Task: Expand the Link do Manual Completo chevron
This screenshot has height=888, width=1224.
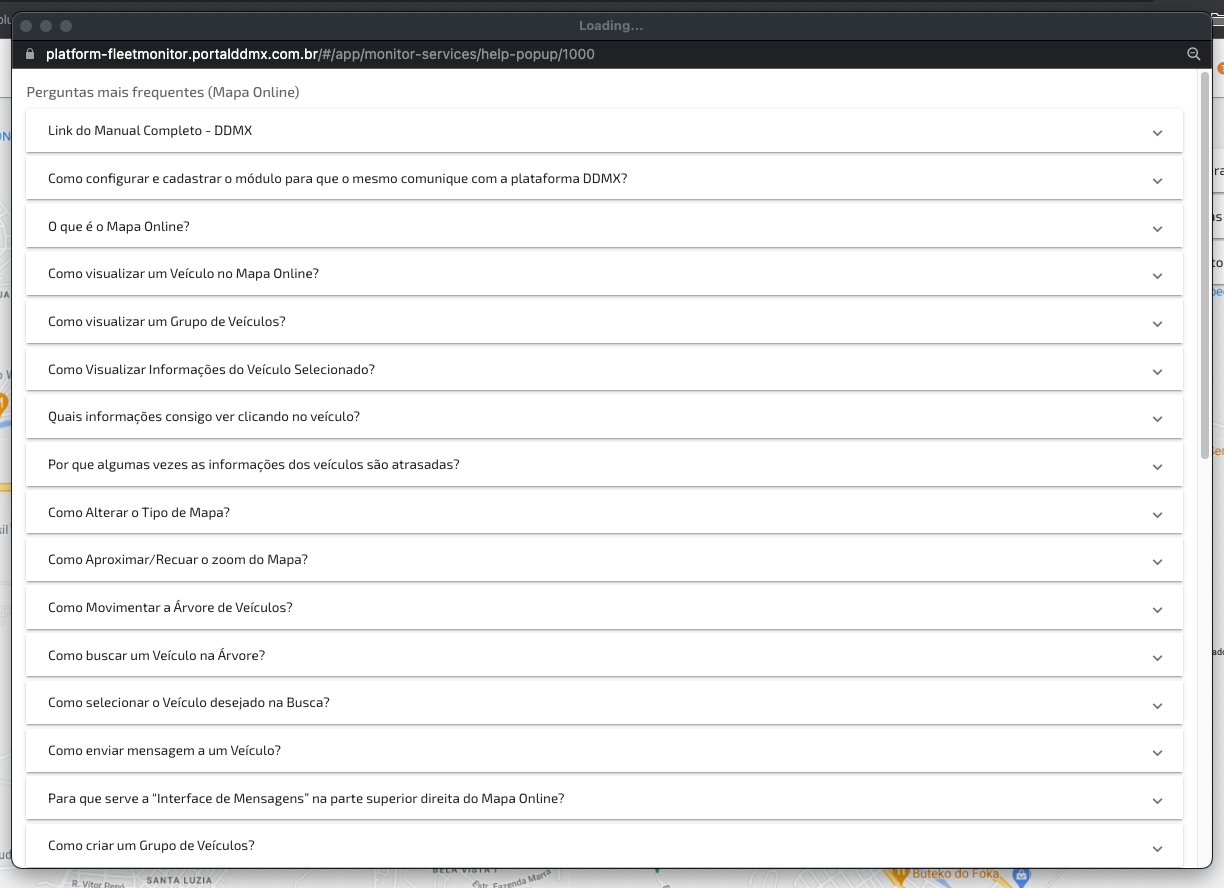Action: point(1157,133)
